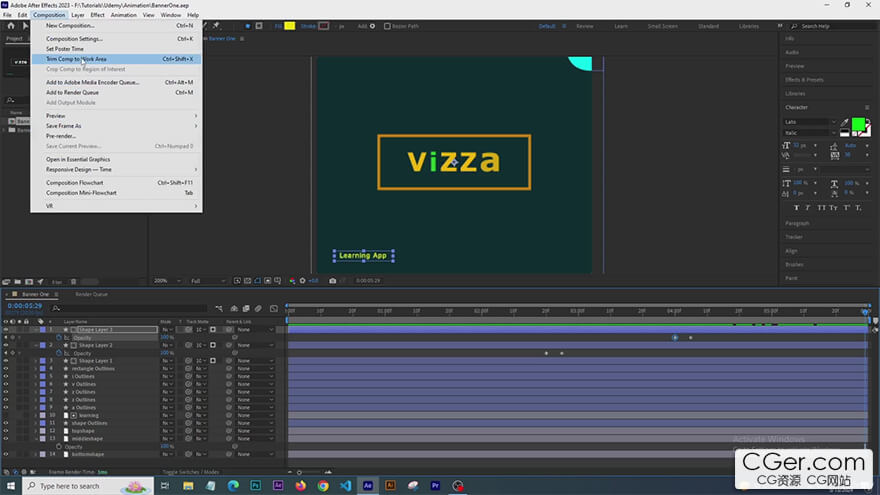Screen dimensions: 880x495
Task: Open Parent dropdown for bottomshape layer
Action: pyautogui.click(x=255, y=455)
